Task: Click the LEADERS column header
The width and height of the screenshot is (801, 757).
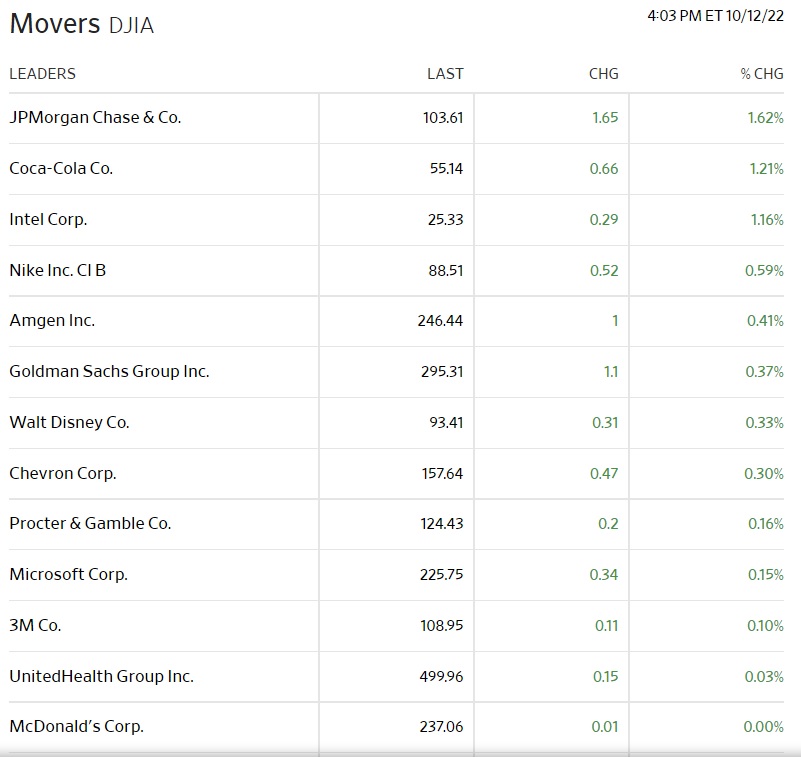Action: 42,74
